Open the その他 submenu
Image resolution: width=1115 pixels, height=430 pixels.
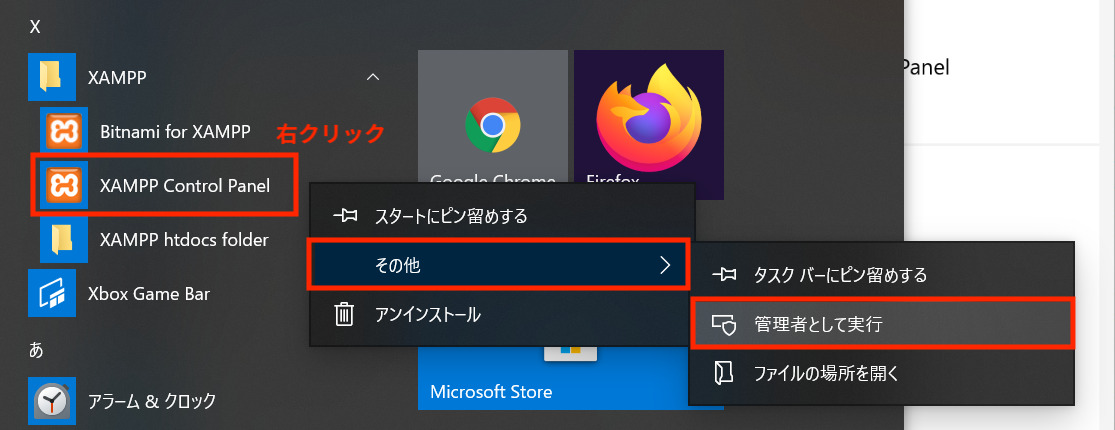(x=498, y=265)
